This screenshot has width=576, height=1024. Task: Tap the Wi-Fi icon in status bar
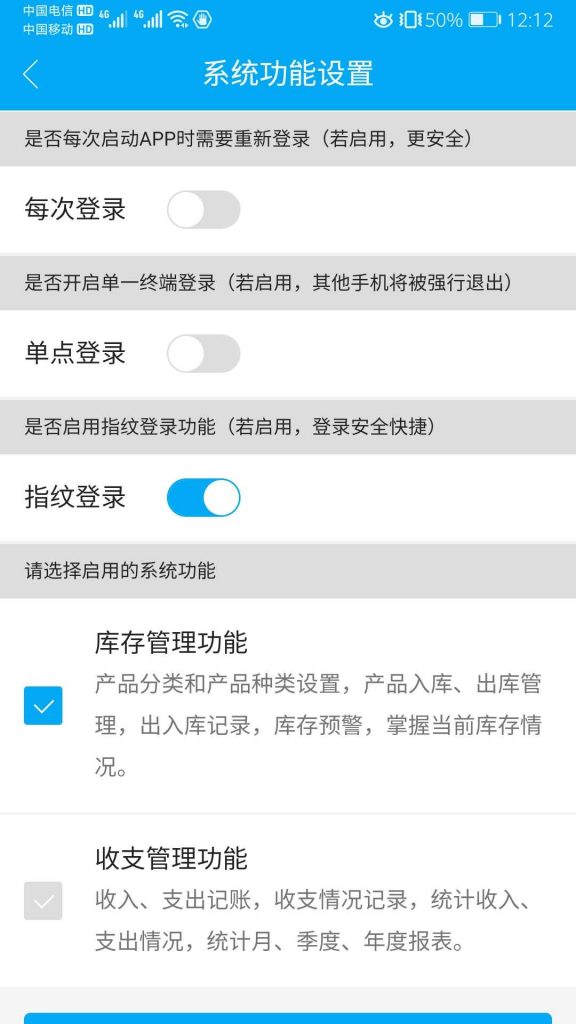[178, 20]
